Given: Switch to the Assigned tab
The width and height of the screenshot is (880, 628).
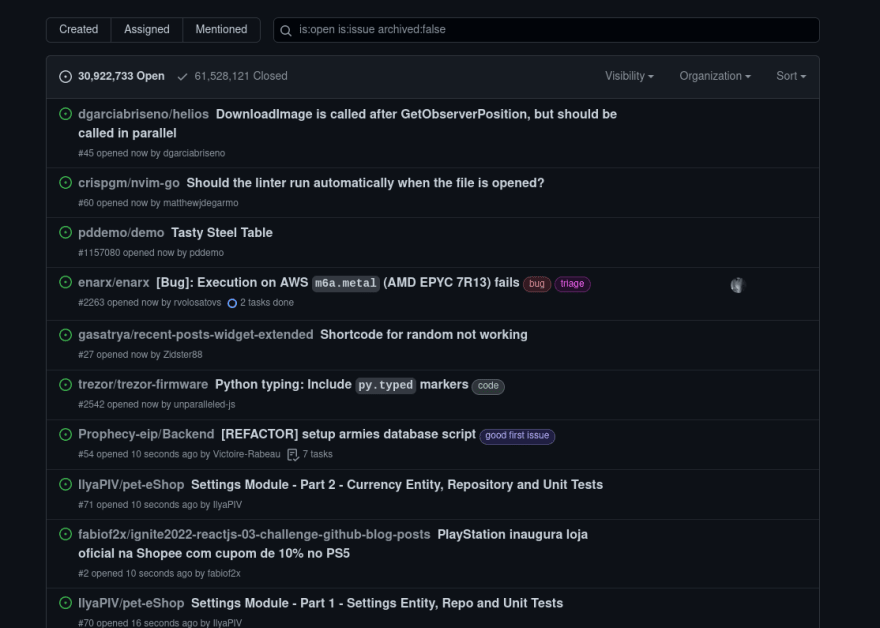Looking at the screenshot, I should 146,30.
